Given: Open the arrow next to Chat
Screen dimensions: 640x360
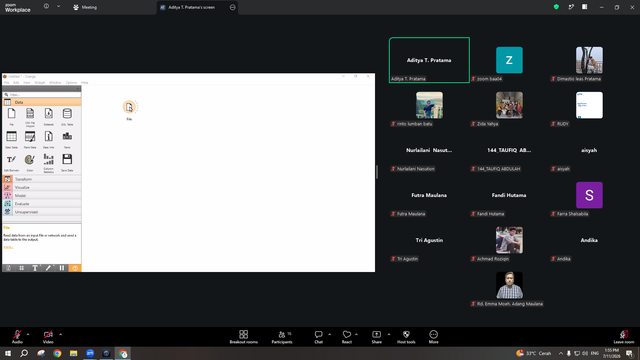Looking at the screenshot, I should (329, 334).
